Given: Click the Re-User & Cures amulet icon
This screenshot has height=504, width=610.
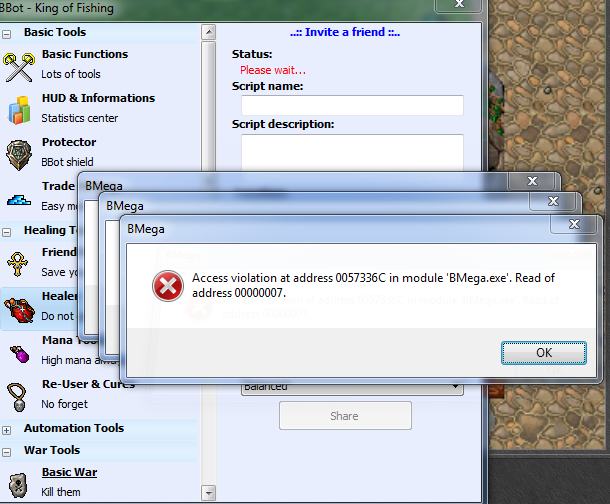Looking at the screenshot, I should click(x=20, y=395).
